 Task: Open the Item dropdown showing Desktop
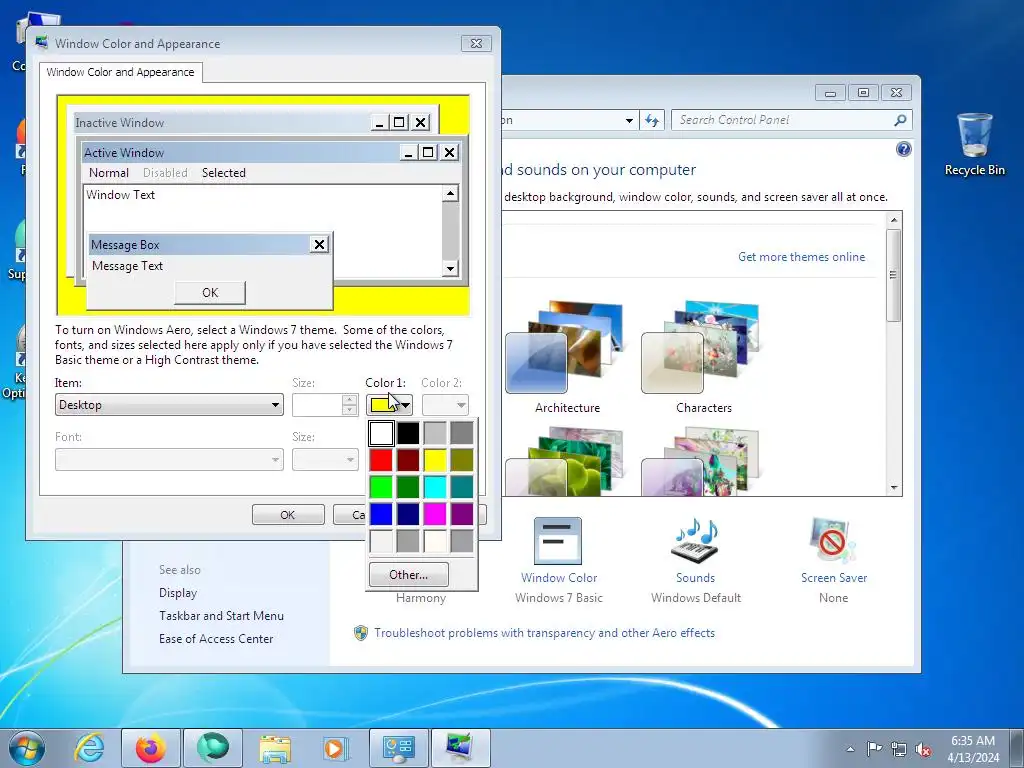(169, 405)
